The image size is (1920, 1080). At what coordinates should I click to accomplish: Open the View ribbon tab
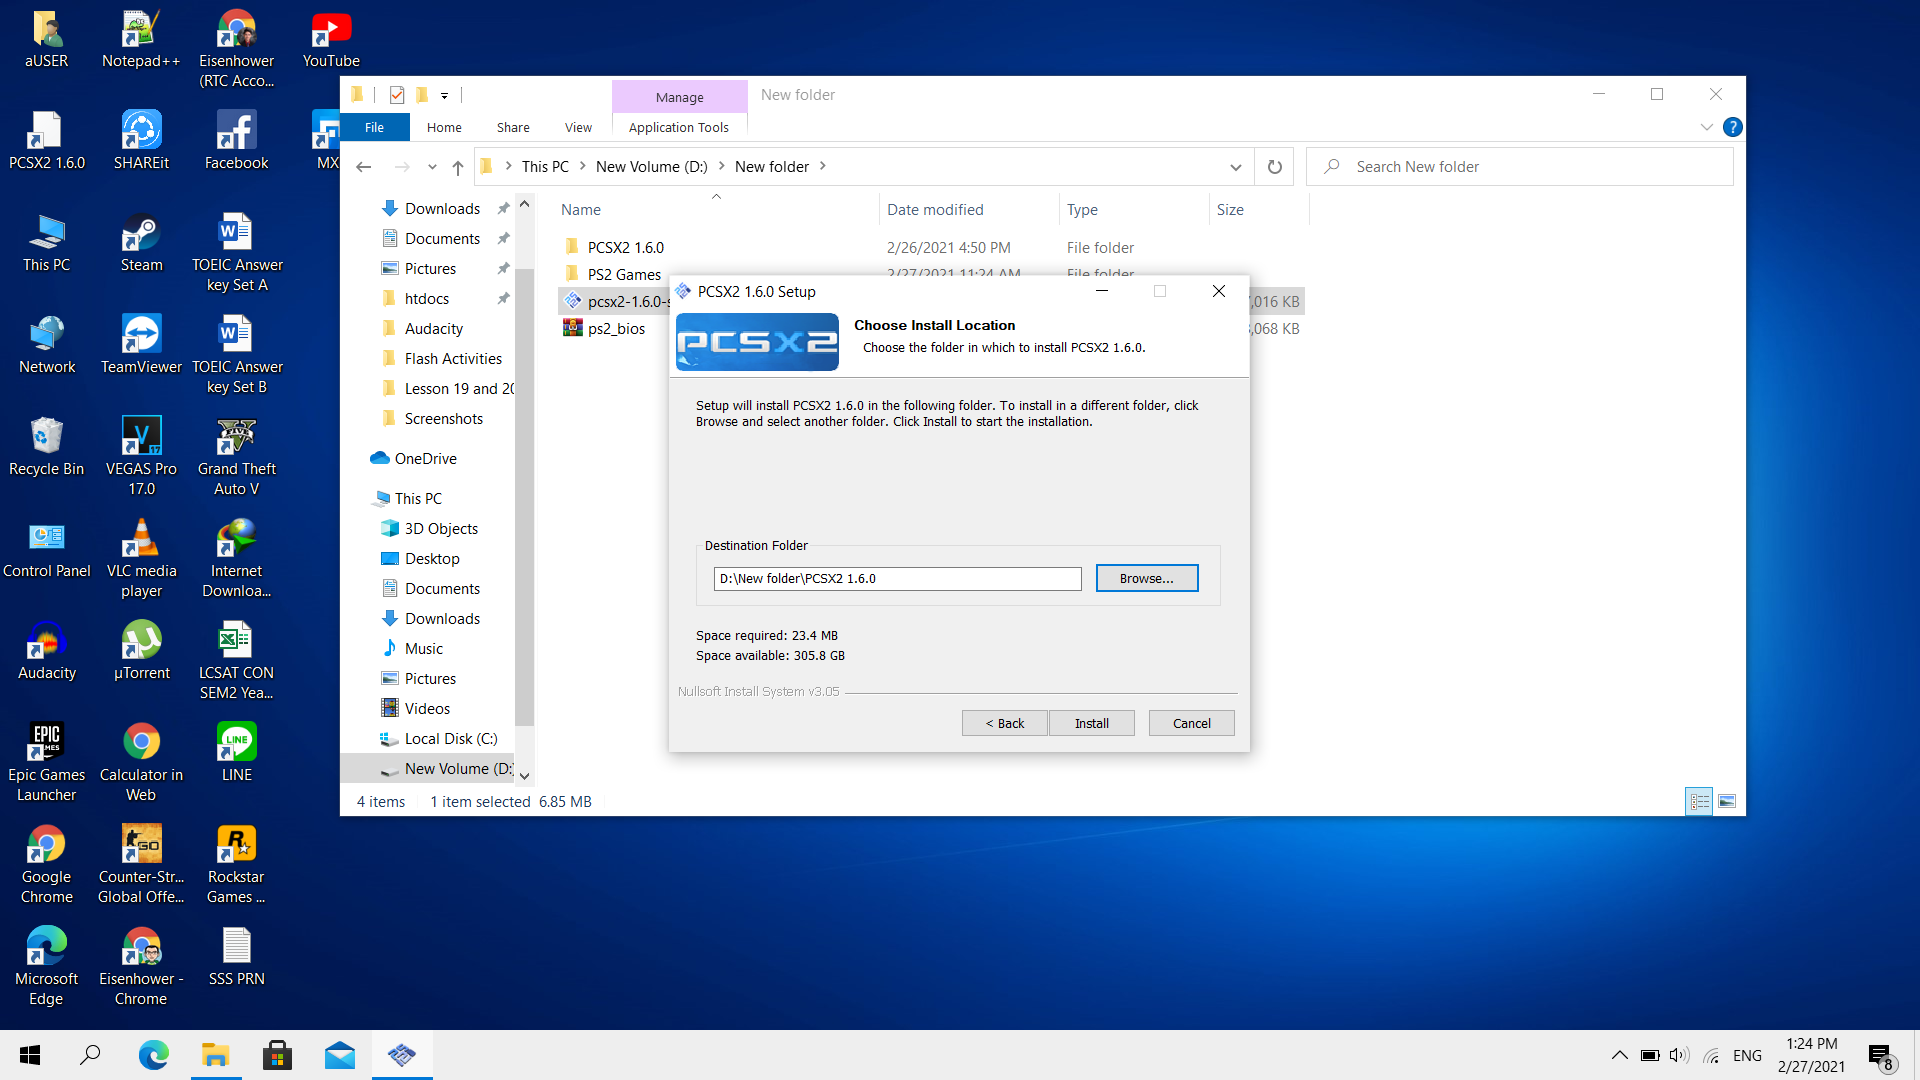coord(578,127)
